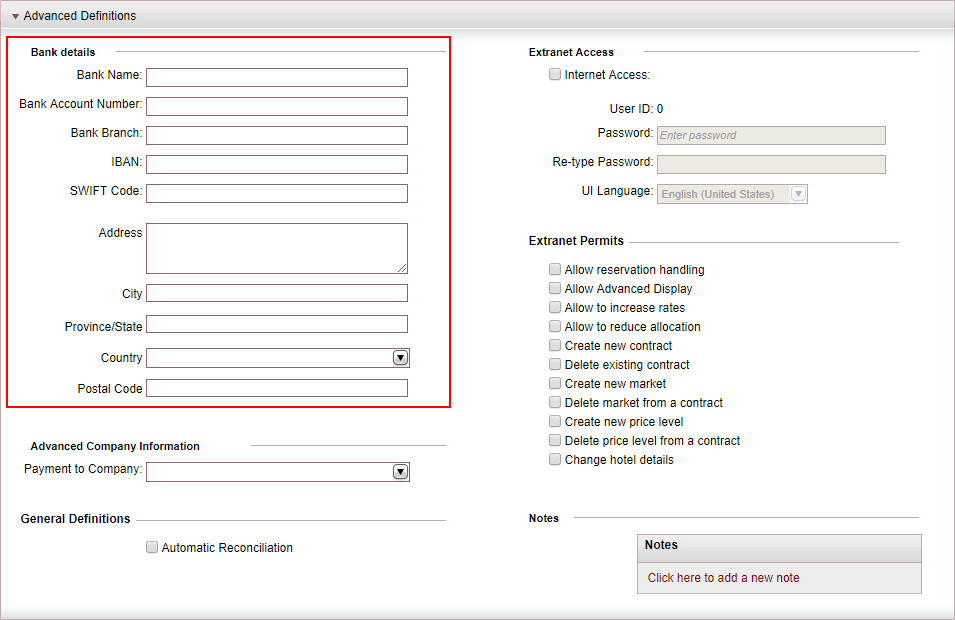
Task: Click the 'Extranet Permits' heading
Action: [576, 241]
